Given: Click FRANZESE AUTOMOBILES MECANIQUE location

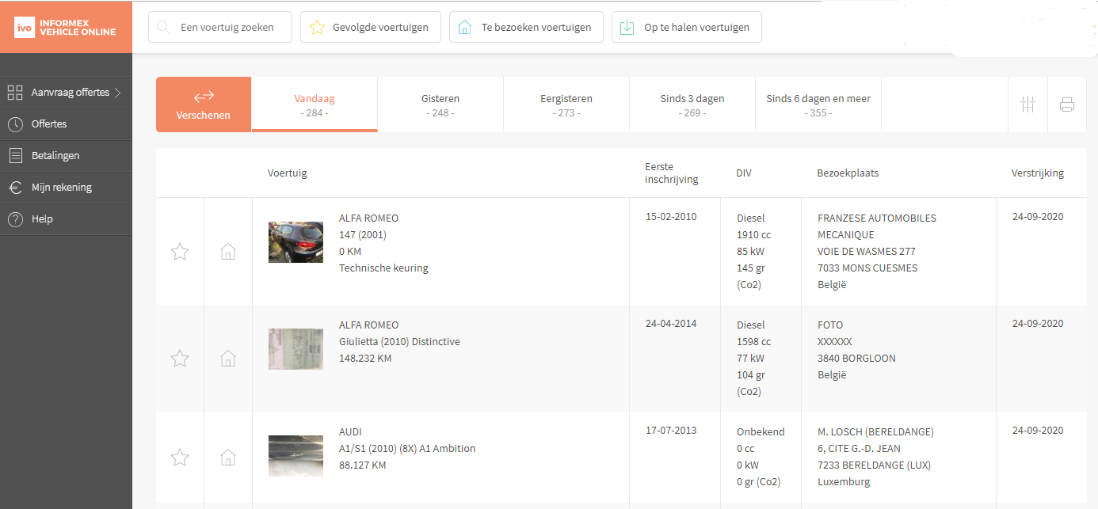Looking at the screenshot, I should [877, 226].
